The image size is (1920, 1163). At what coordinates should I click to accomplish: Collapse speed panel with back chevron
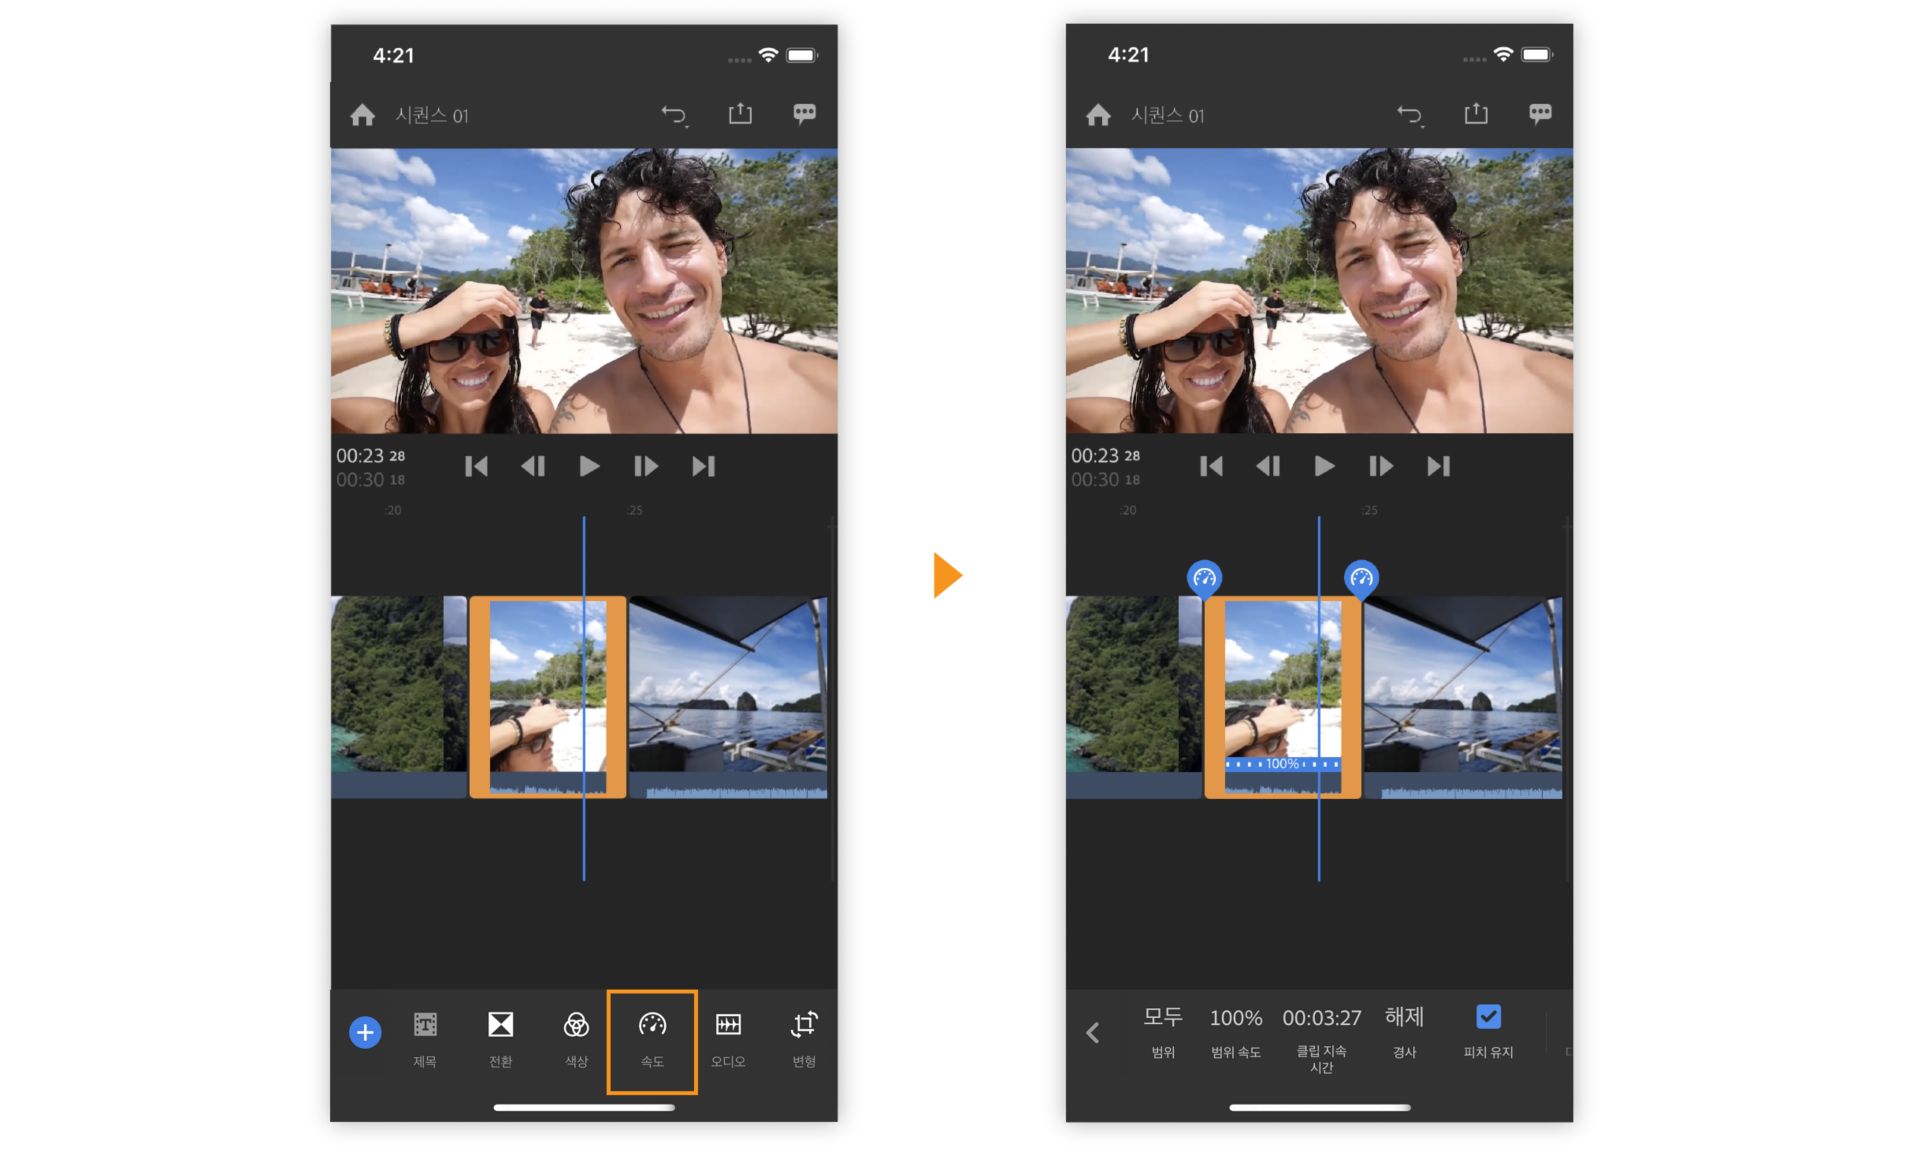[x=1093, y=1033]
